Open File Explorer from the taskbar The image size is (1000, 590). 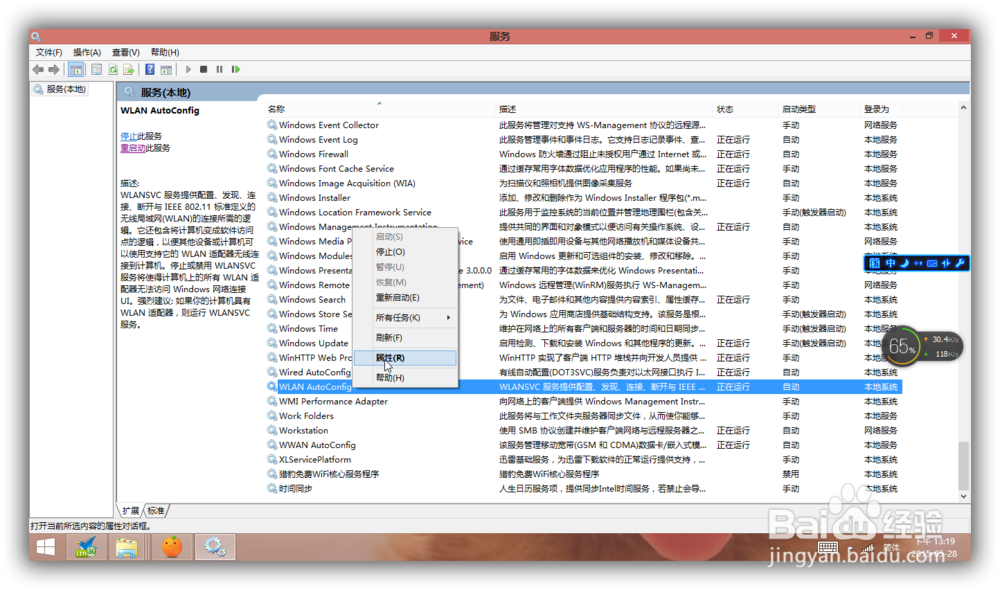(x=127, y=547)
